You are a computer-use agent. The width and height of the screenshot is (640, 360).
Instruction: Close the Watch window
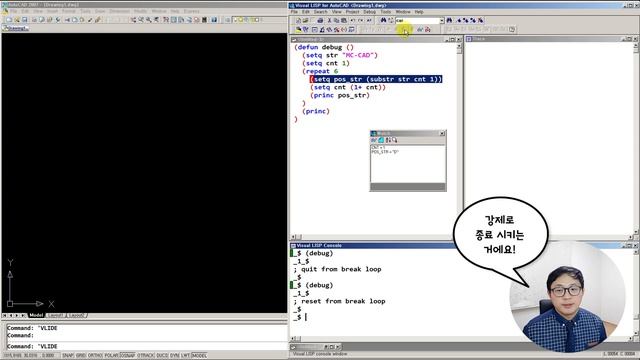coord(442,133)
